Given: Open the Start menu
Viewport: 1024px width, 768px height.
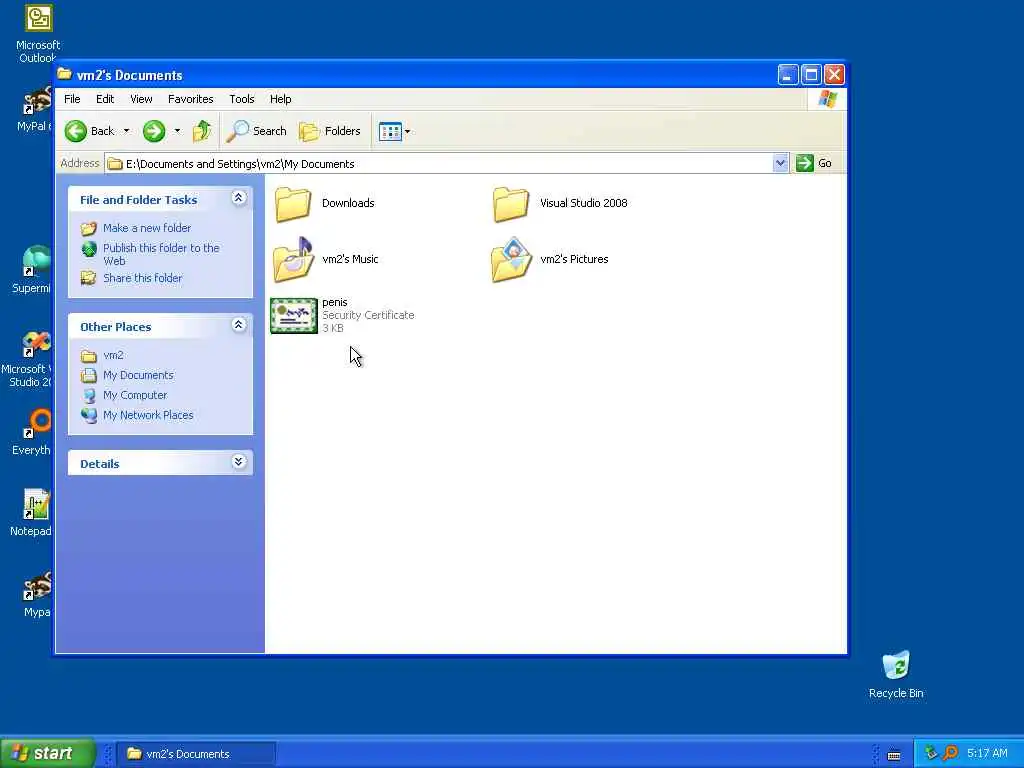Looking at the screenshot, I should coord(48,753).
